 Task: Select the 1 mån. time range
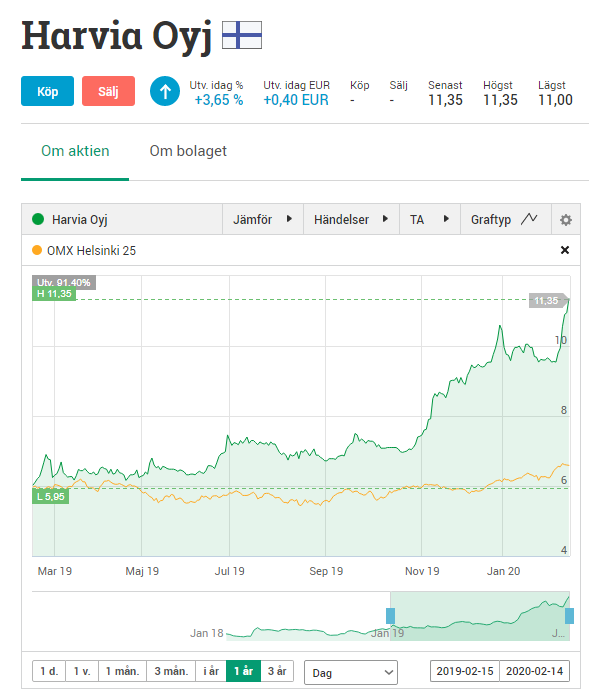123,671
